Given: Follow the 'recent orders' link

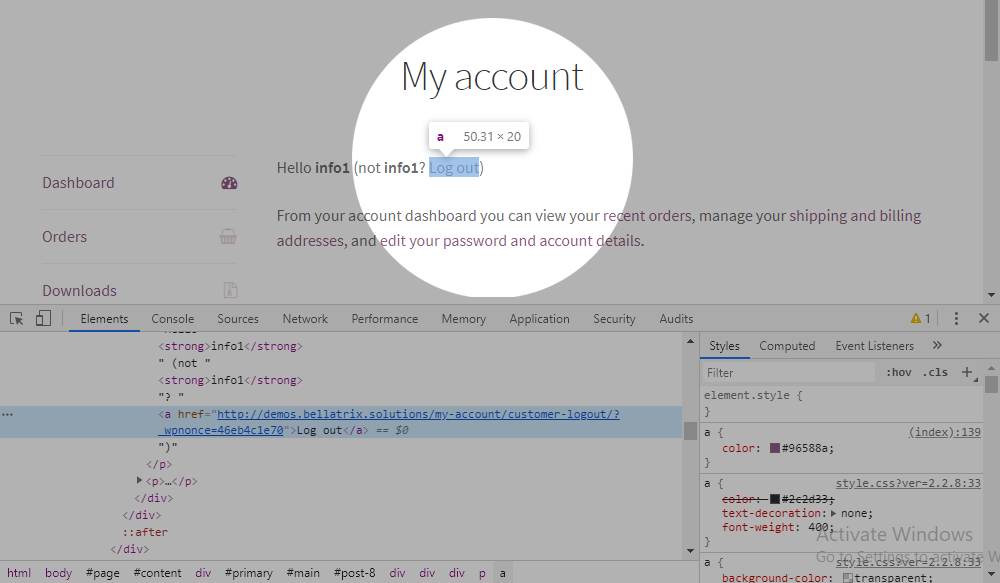Looking at the screenshot, I should coord(647,216).
